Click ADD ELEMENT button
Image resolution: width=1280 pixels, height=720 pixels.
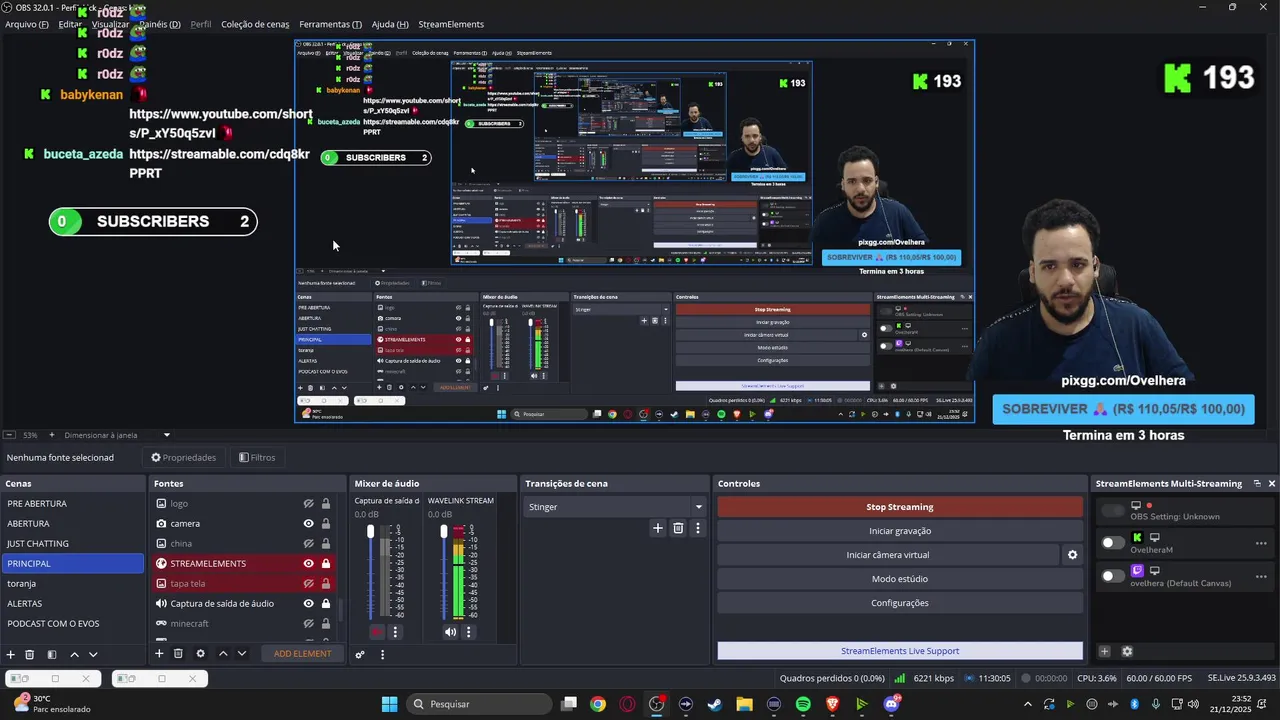(303, 654)
